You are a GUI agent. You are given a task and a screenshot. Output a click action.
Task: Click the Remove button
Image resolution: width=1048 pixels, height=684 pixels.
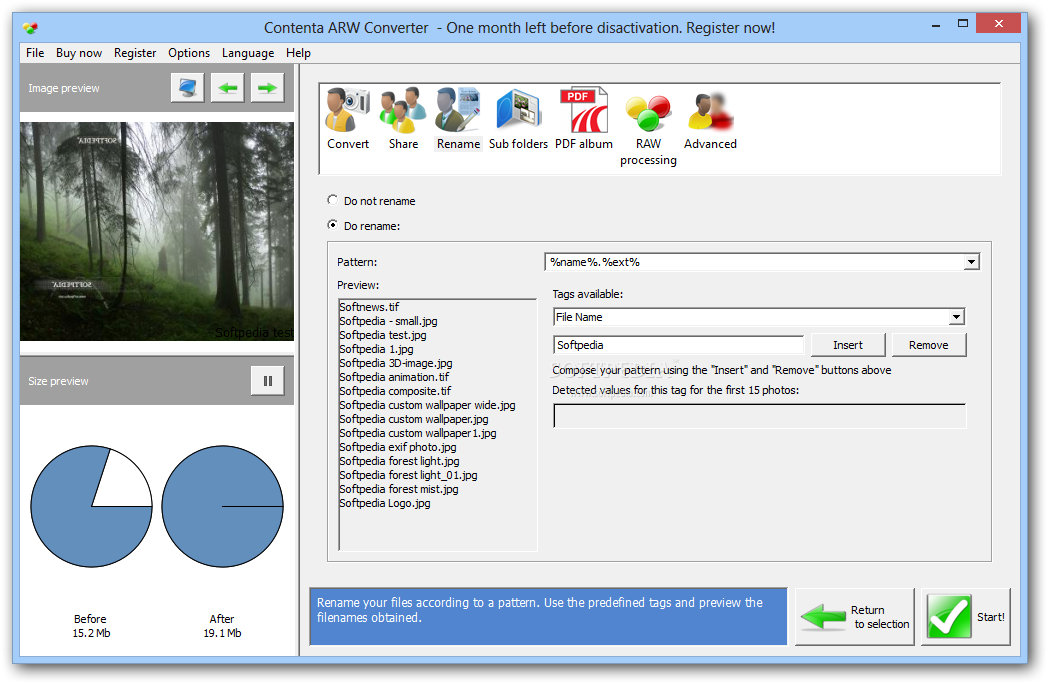tap(928, 345)
